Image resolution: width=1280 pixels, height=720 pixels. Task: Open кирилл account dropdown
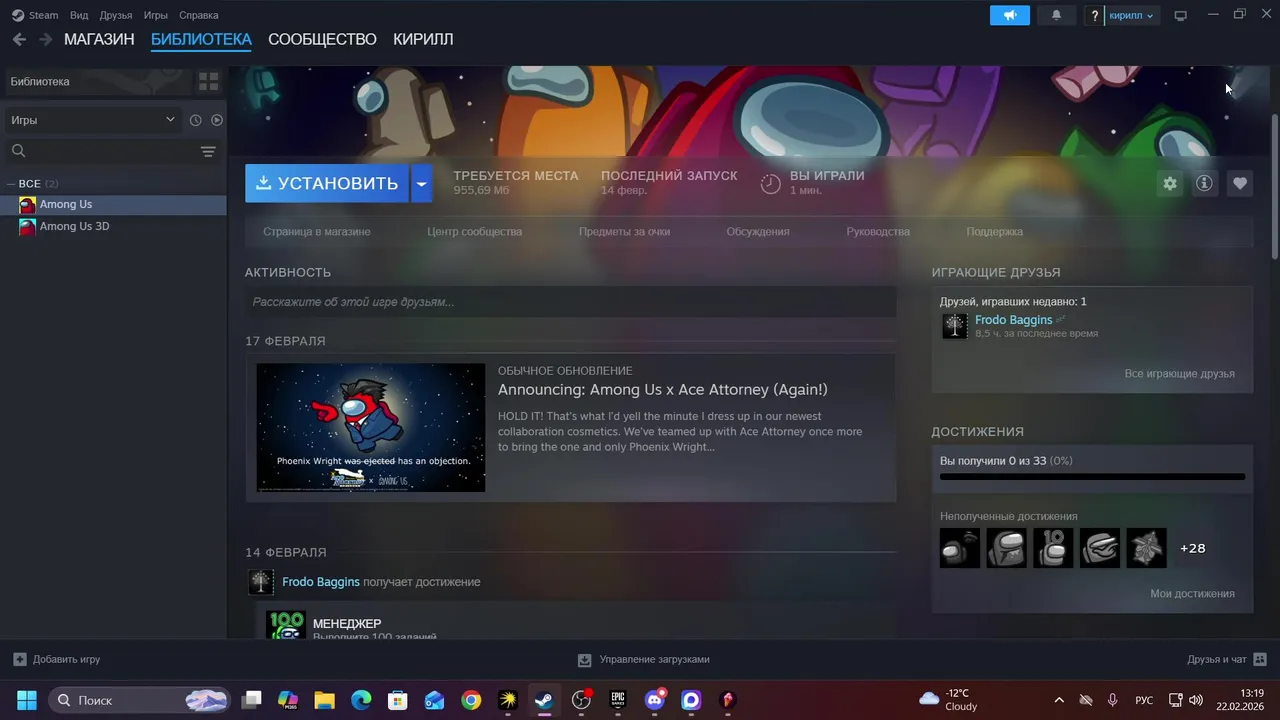coord(1131,15)
